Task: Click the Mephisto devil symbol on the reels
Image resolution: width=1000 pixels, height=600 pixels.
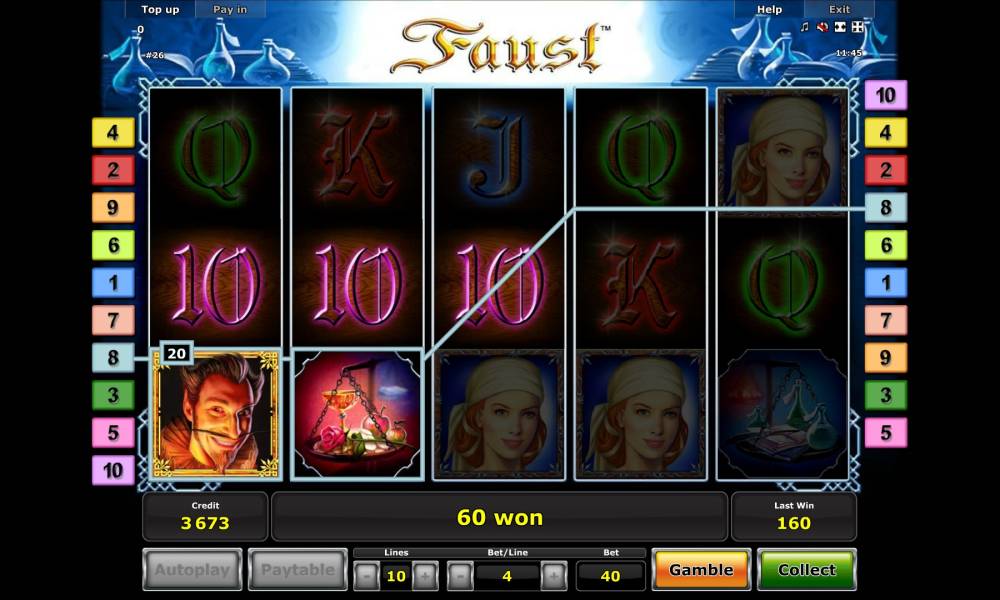Action: click(216, 414)
